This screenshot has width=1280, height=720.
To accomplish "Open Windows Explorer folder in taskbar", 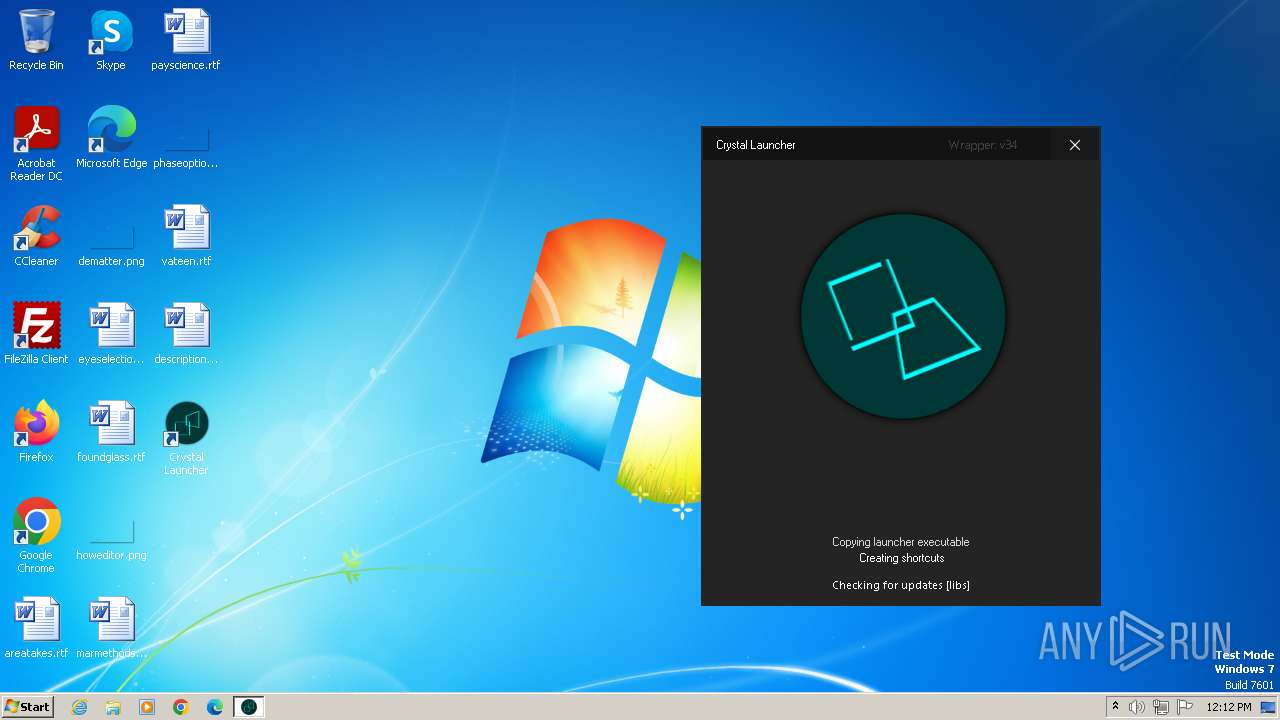I will point(113,707).
